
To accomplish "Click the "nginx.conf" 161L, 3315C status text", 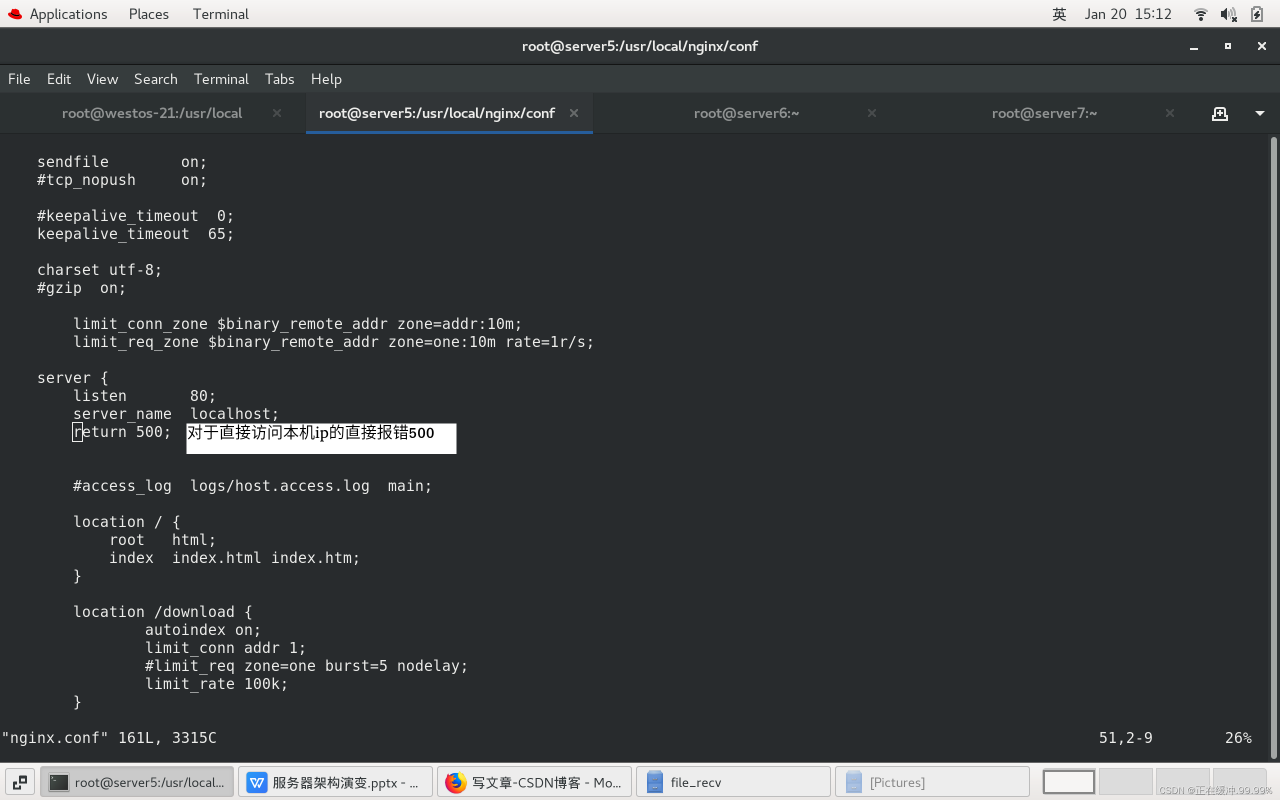I will point(109,738).
